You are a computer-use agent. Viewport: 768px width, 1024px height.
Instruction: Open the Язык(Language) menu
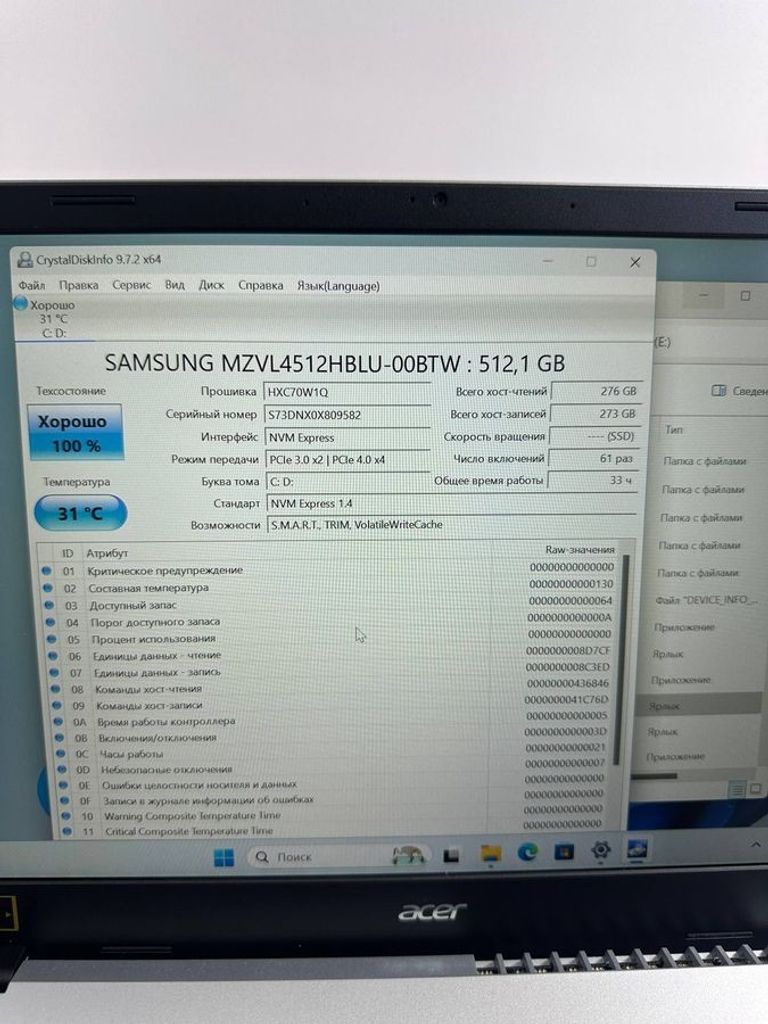pyautogui.click(x=338, y=286)
